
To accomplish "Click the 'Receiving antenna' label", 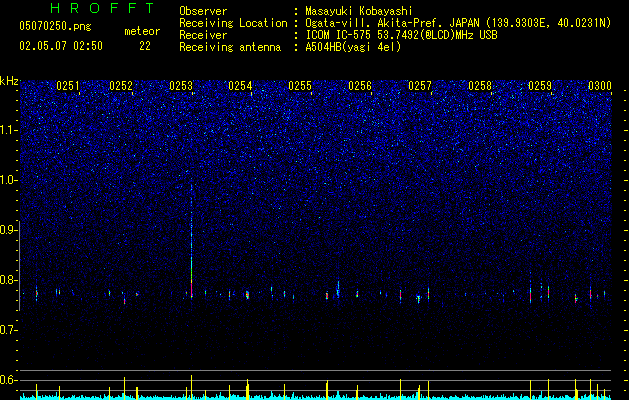I will point(230,47).
